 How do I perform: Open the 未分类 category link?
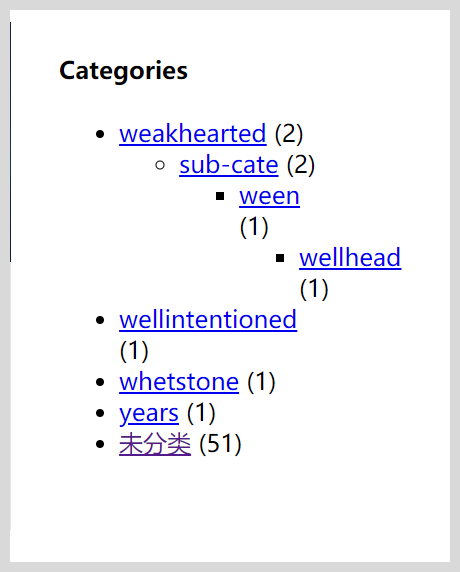pos(155,444)
